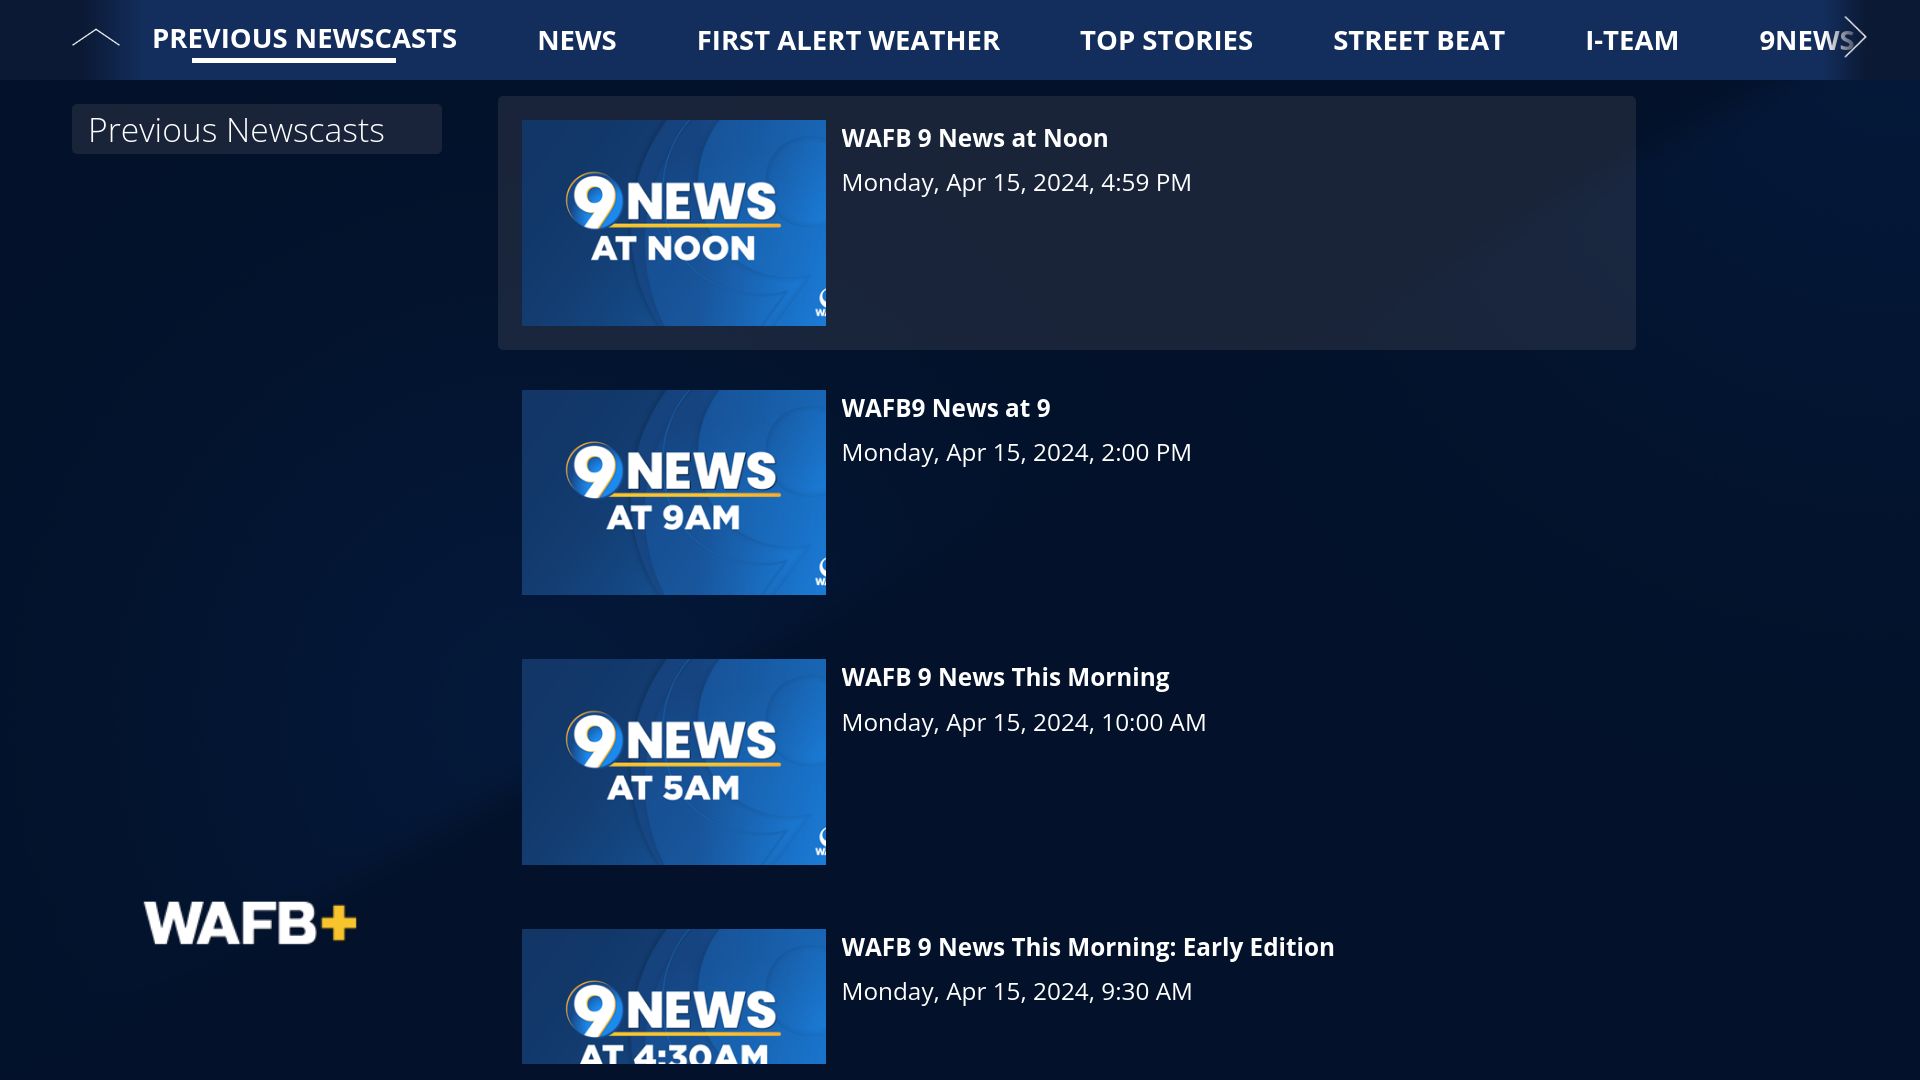Open the STREET BEAT section
1920x1080 pixels.
(1418, 40)
